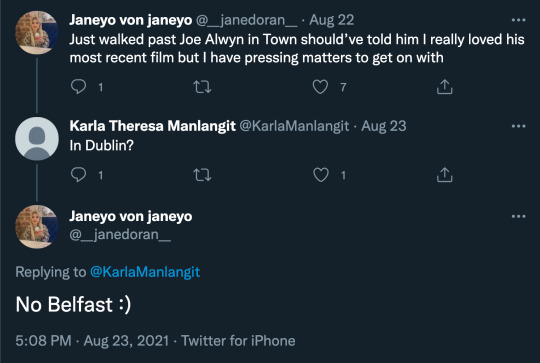Viewport: 540px width, 363px height.
Task: Open Janeyo von janeyo's profile from top tweet
Action: click(131, 20)
